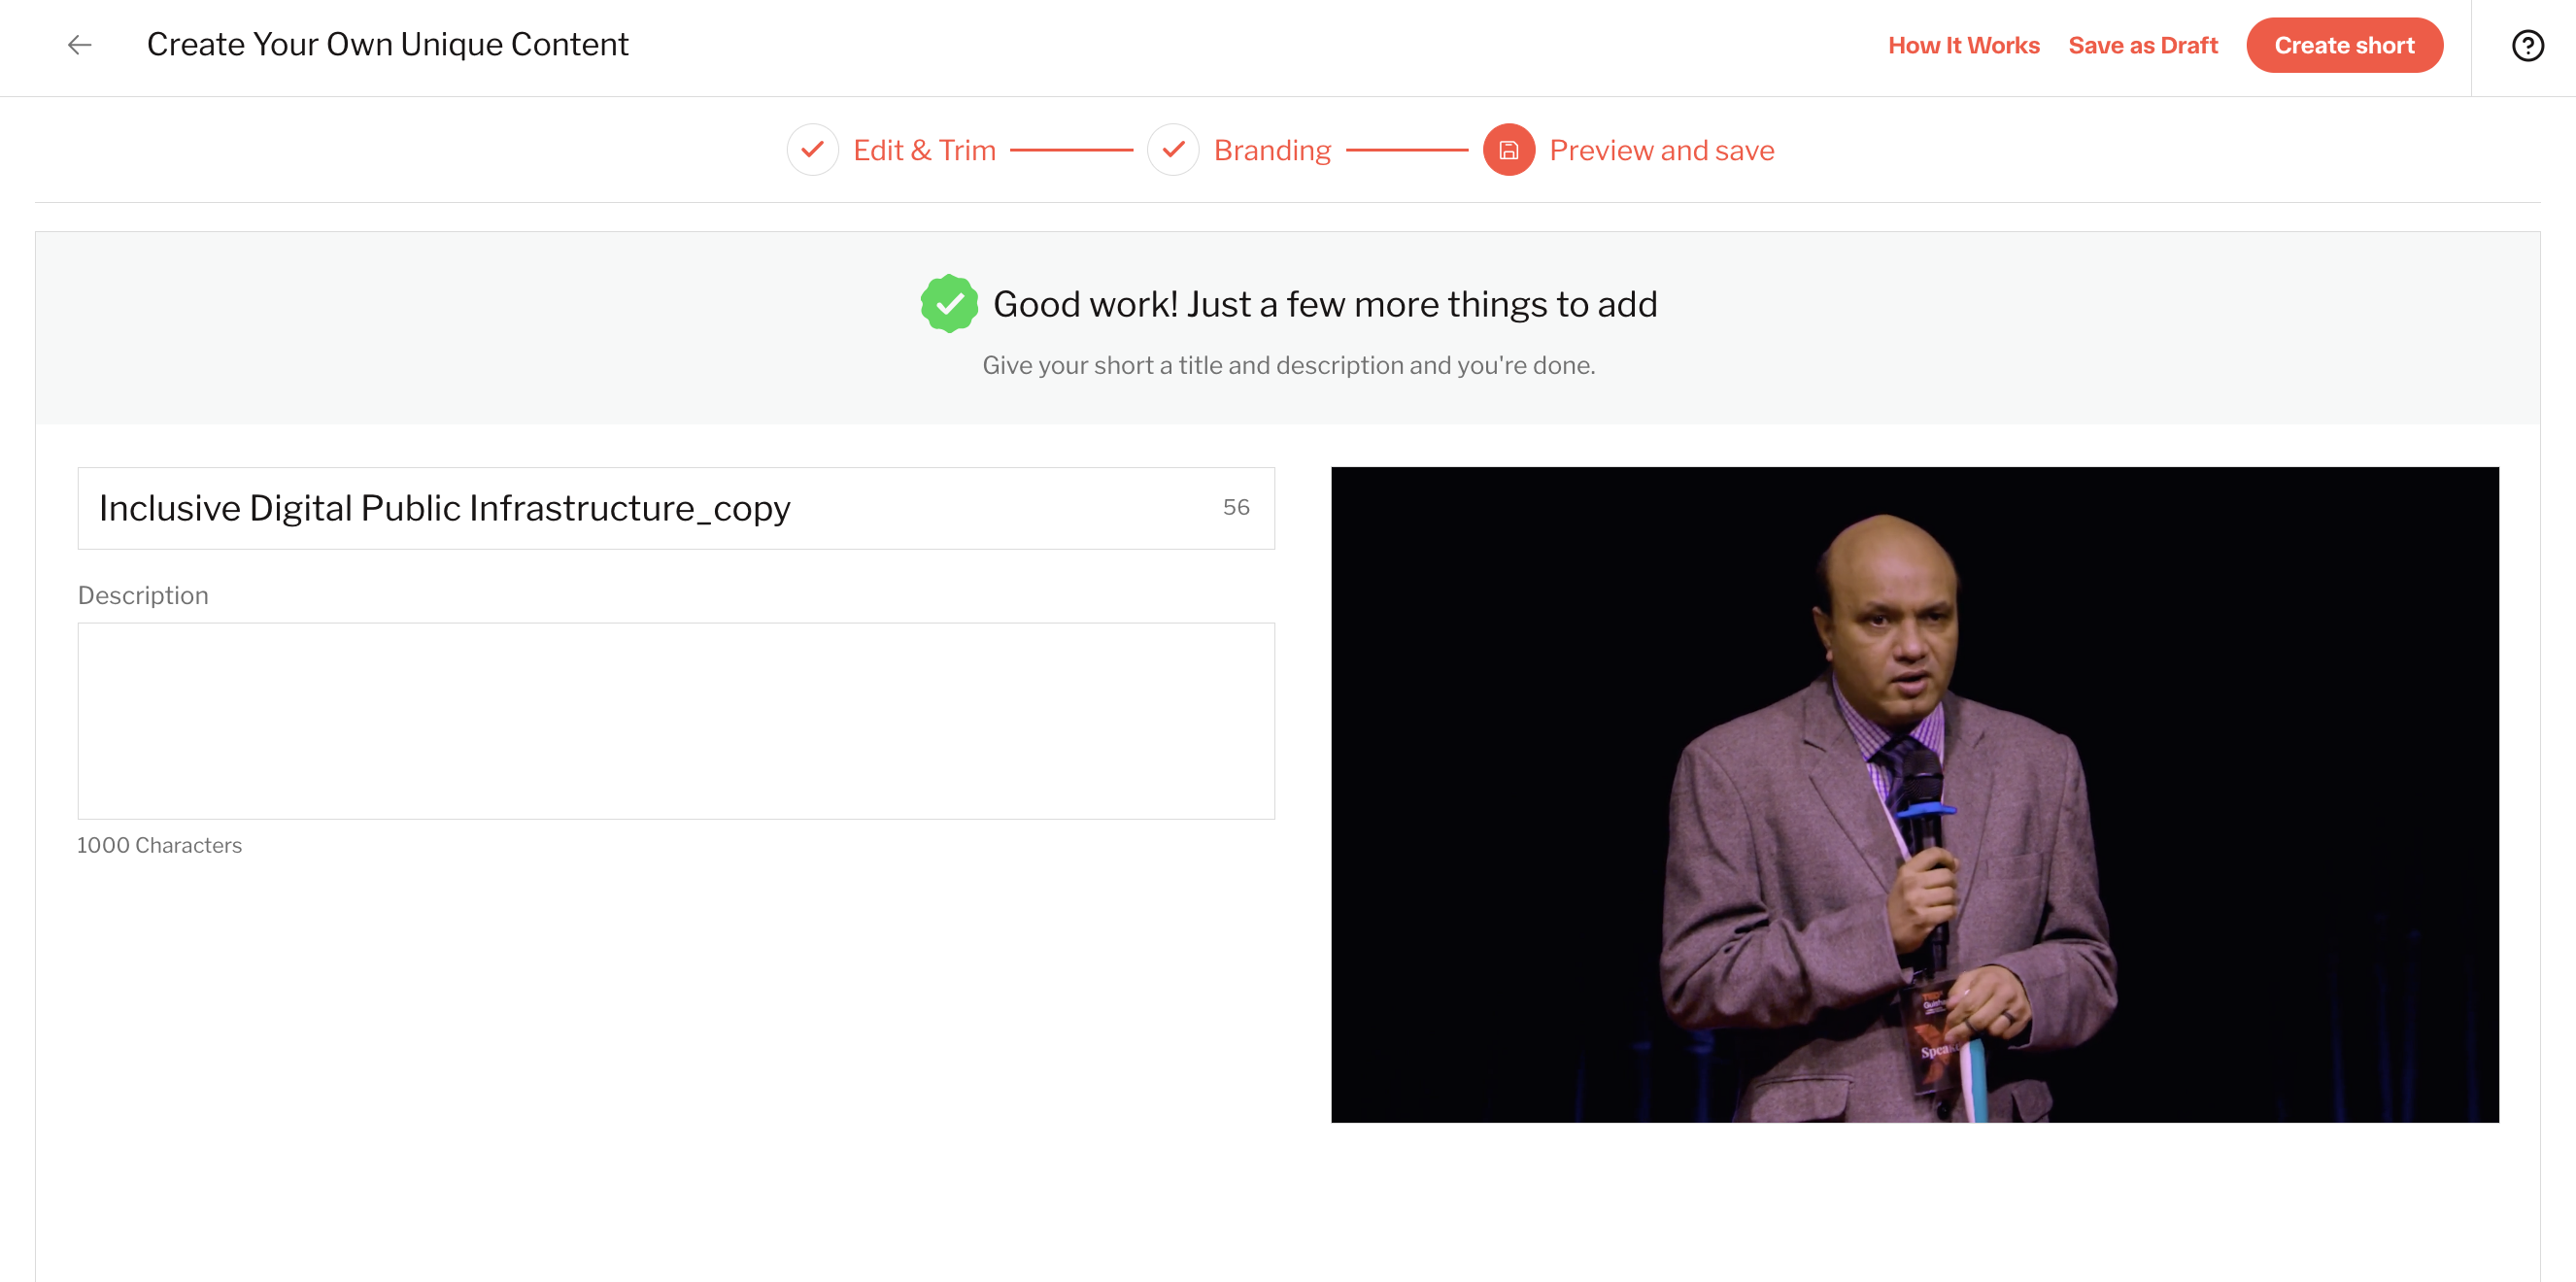Click the green verified badge icon

click(x=949, y=304)
